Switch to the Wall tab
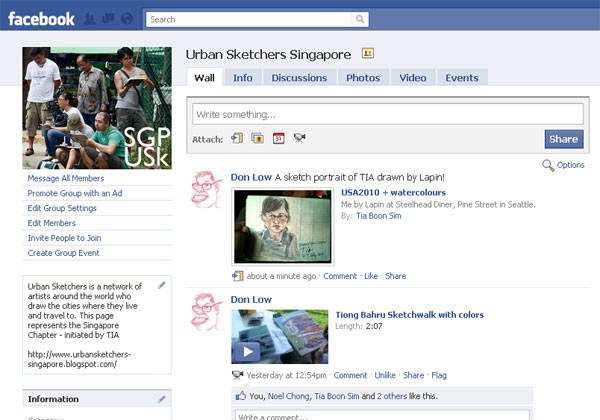The height and width of the screenshot is (420, 600). (204, 78)
